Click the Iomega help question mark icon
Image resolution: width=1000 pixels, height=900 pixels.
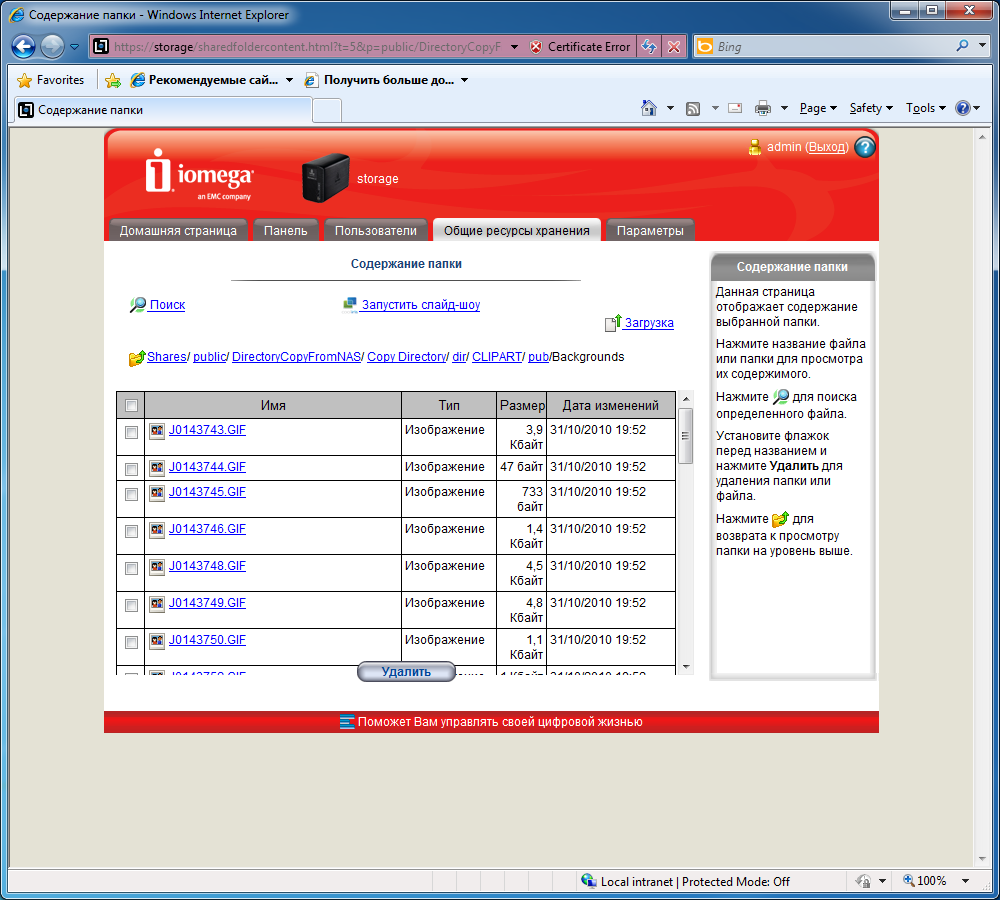tap(865, 147)
